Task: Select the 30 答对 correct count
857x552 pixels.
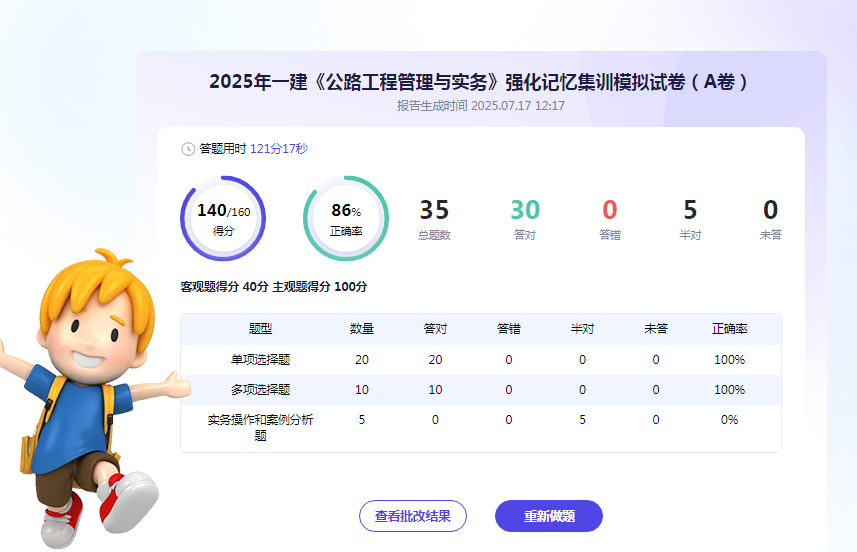Action: coord(525,219)
